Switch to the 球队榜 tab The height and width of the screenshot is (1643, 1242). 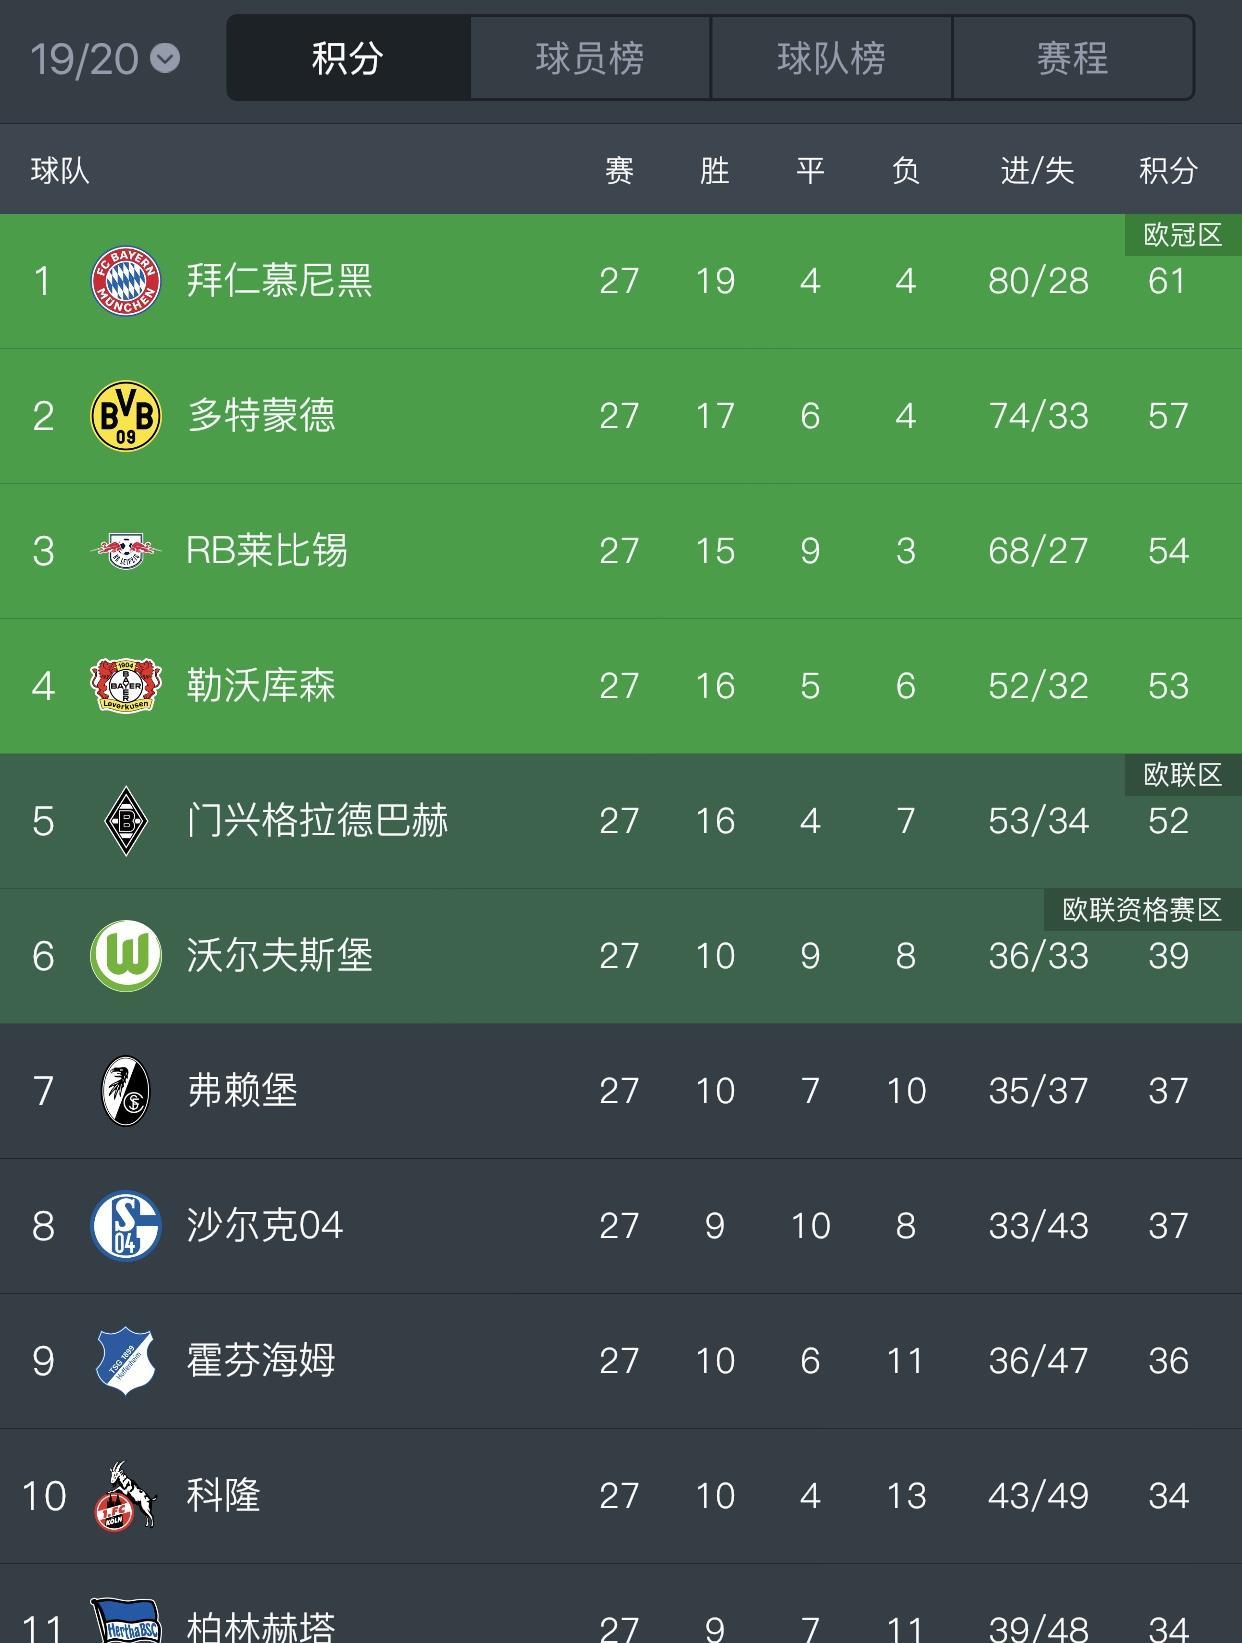(x=831, y=58)
